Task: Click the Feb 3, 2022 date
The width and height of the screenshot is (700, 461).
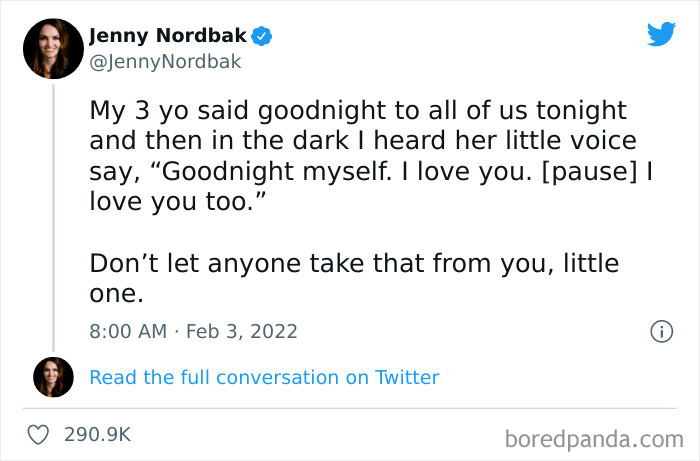Action: click(241, 331)
